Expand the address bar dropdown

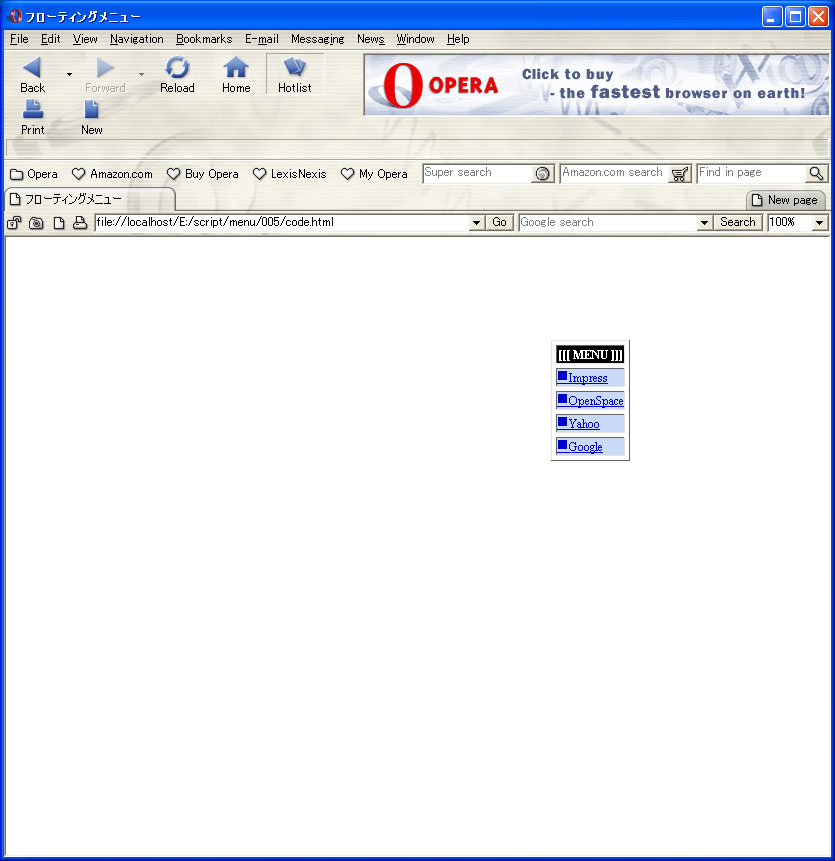click(477, 223)
